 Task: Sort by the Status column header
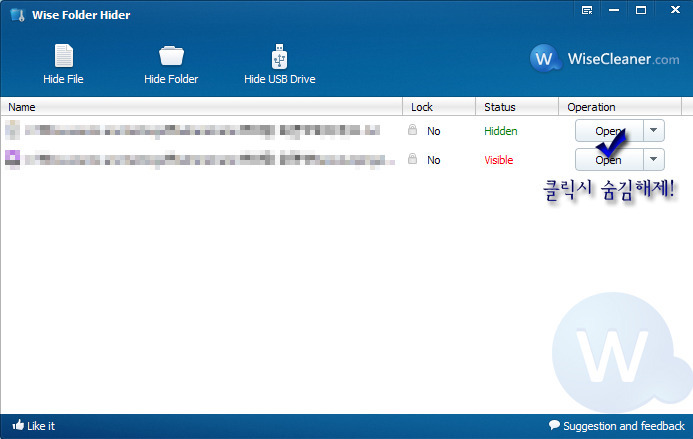click(517, 107)
